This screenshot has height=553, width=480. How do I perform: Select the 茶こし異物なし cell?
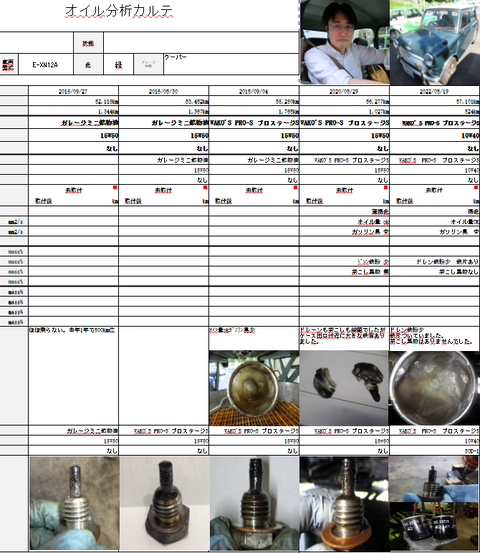coord(435,272)
